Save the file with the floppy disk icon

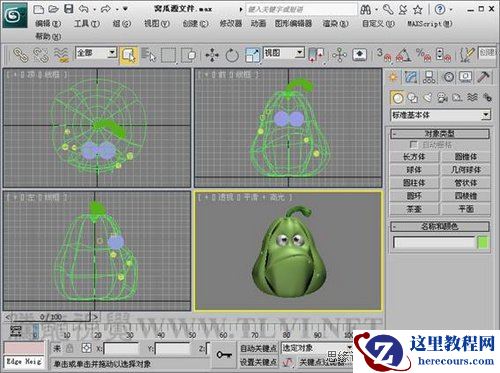click(x=68, y=9)
